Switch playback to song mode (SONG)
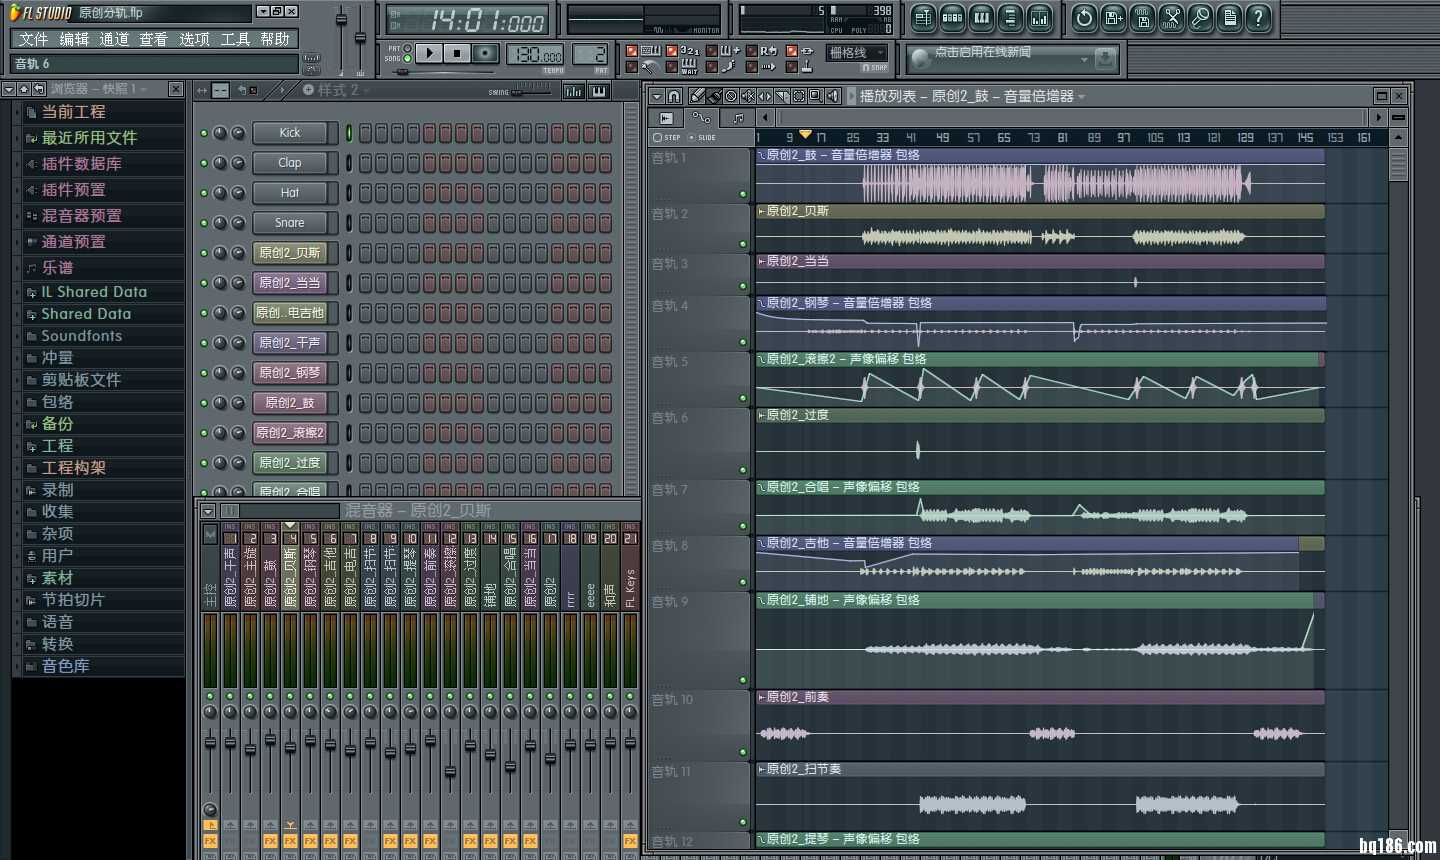The width and height of the screenshot is (1440, 860). coord(407,58)
